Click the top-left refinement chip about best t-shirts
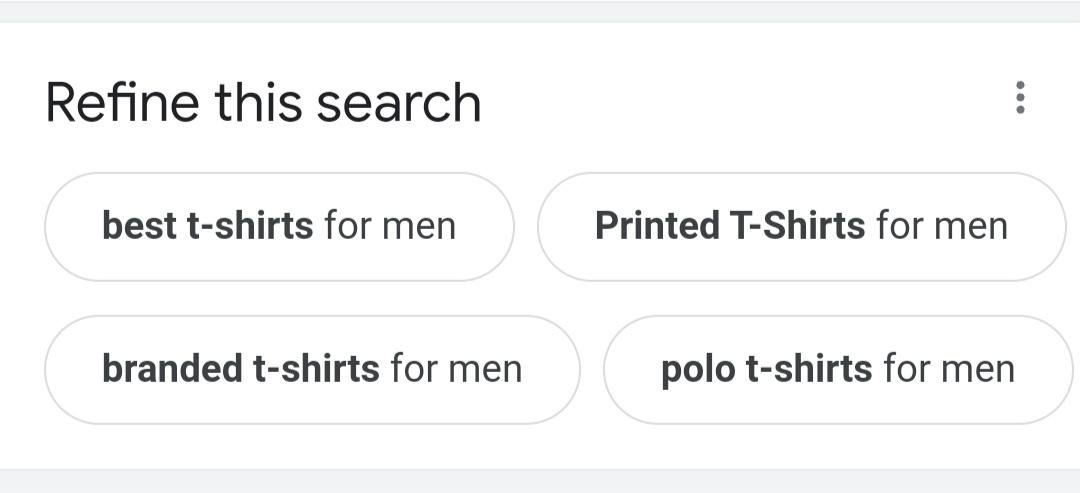This screenshot has width=1080, height=493. (279, 226)
